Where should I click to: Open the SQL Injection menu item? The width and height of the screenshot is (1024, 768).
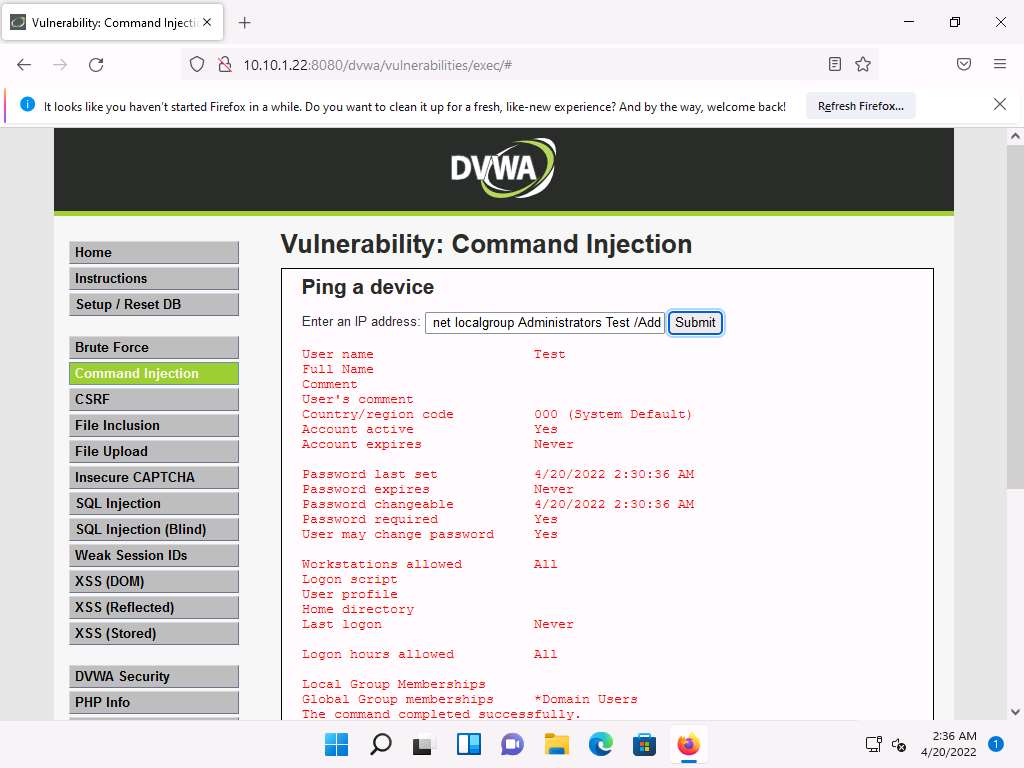[154, 504]
